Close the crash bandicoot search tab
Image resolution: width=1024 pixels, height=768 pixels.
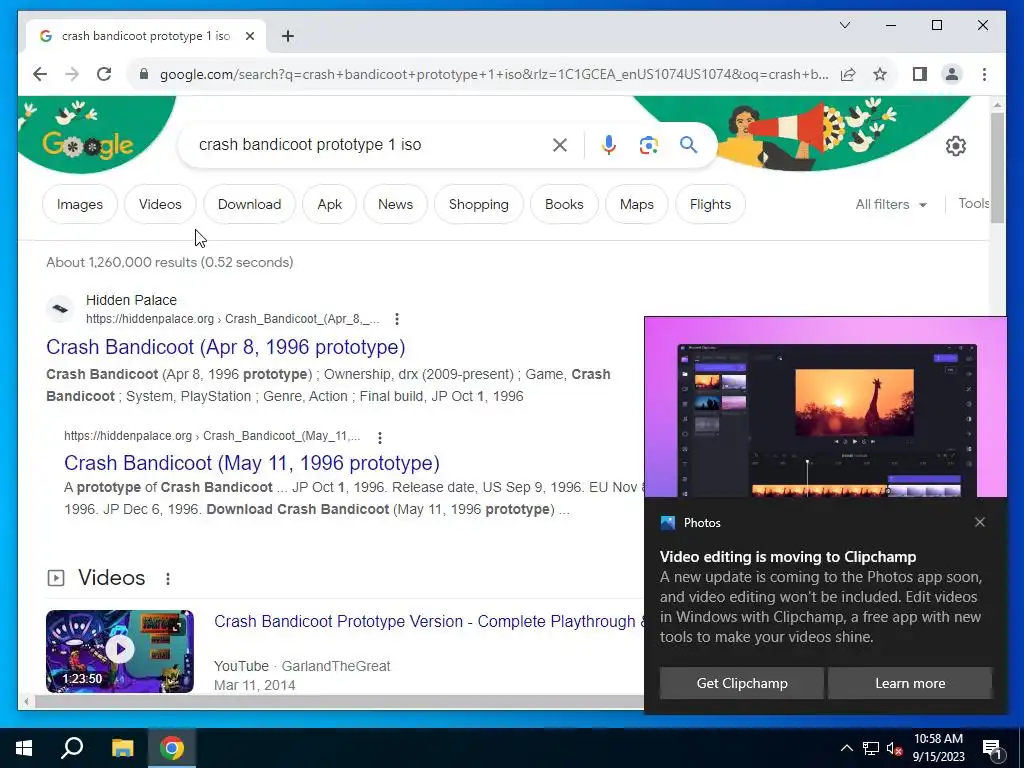[x=249, y=36]
